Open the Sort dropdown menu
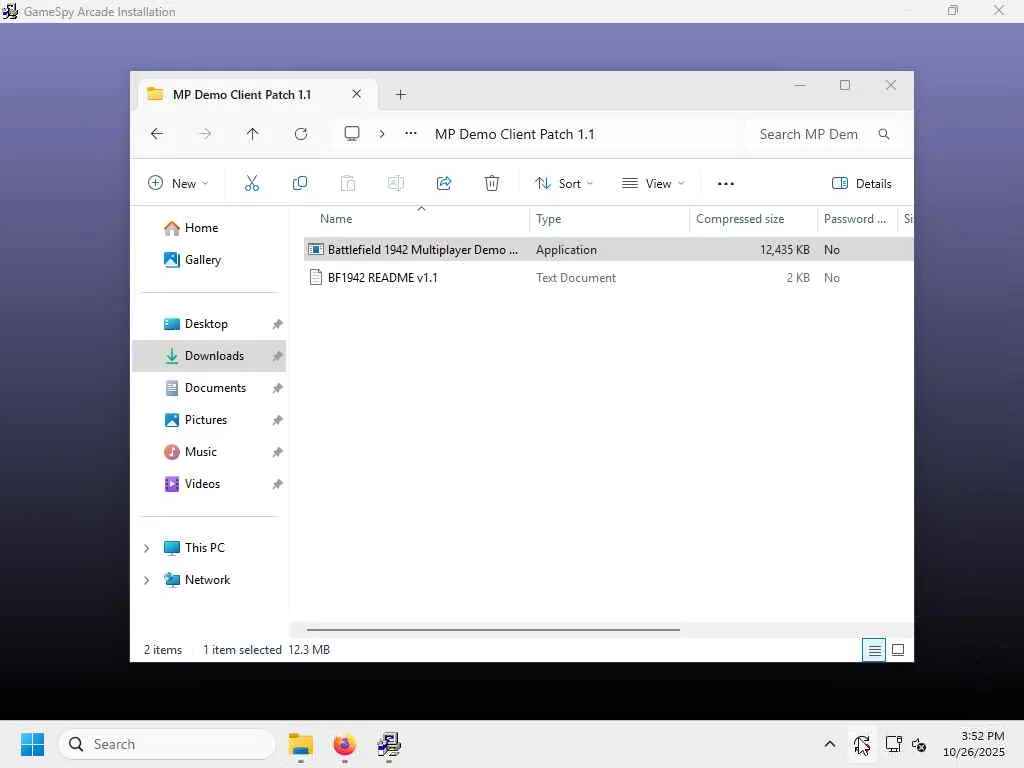The height and width of the screenshot is (768, 1024). pyautogui.click(x=564, y=184)
